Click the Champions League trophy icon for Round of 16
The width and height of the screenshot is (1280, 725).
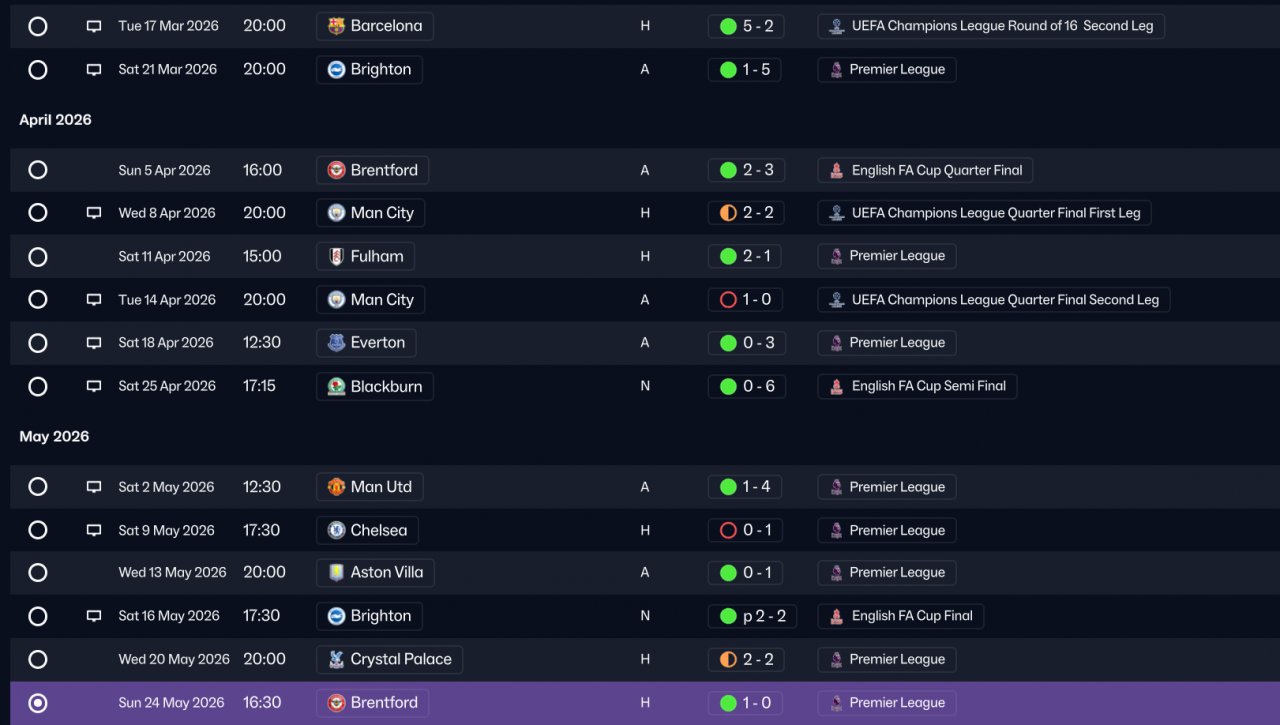[836, 27]
